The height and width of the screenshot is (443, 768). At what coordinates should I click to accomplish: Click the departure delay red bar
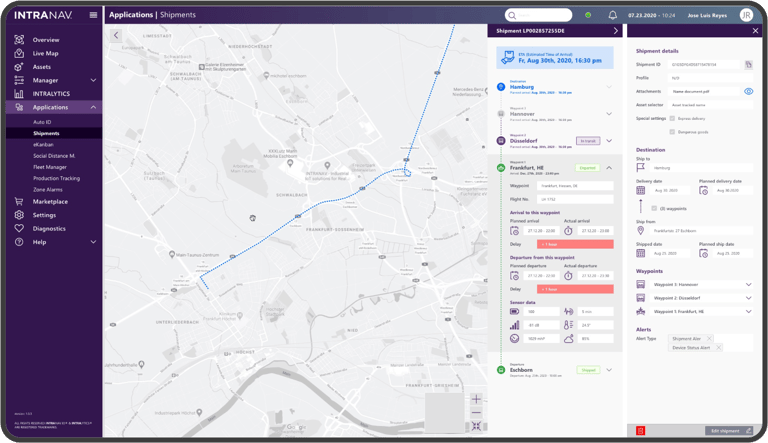coord(575,289)
